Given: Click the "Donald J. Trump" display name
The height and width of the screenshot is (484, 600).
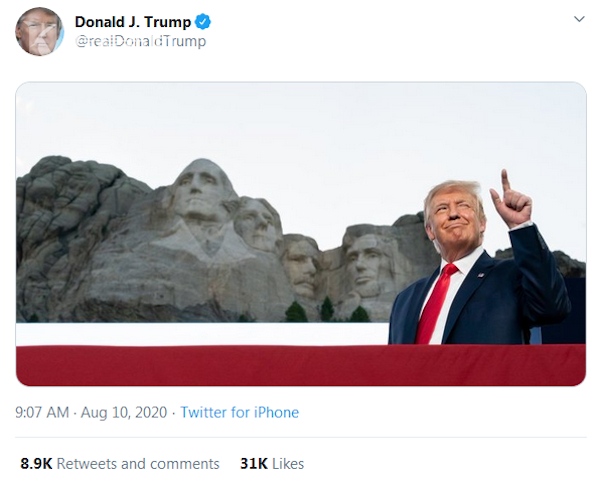Looking at the screenshot, I should [132, 22].
